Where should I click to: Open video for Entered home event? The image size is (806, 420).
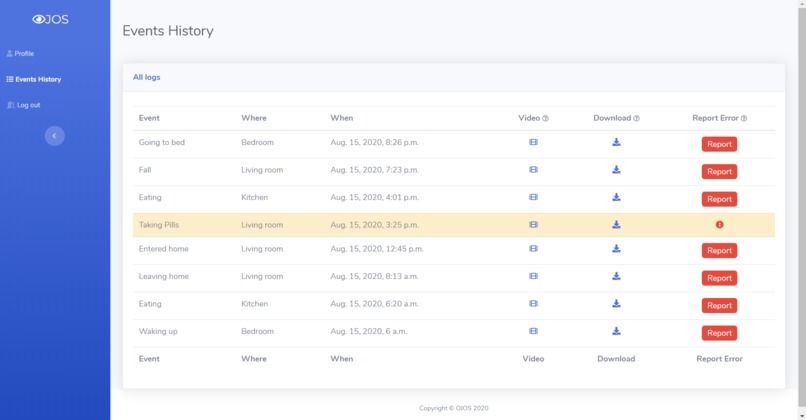coord(533,248)
